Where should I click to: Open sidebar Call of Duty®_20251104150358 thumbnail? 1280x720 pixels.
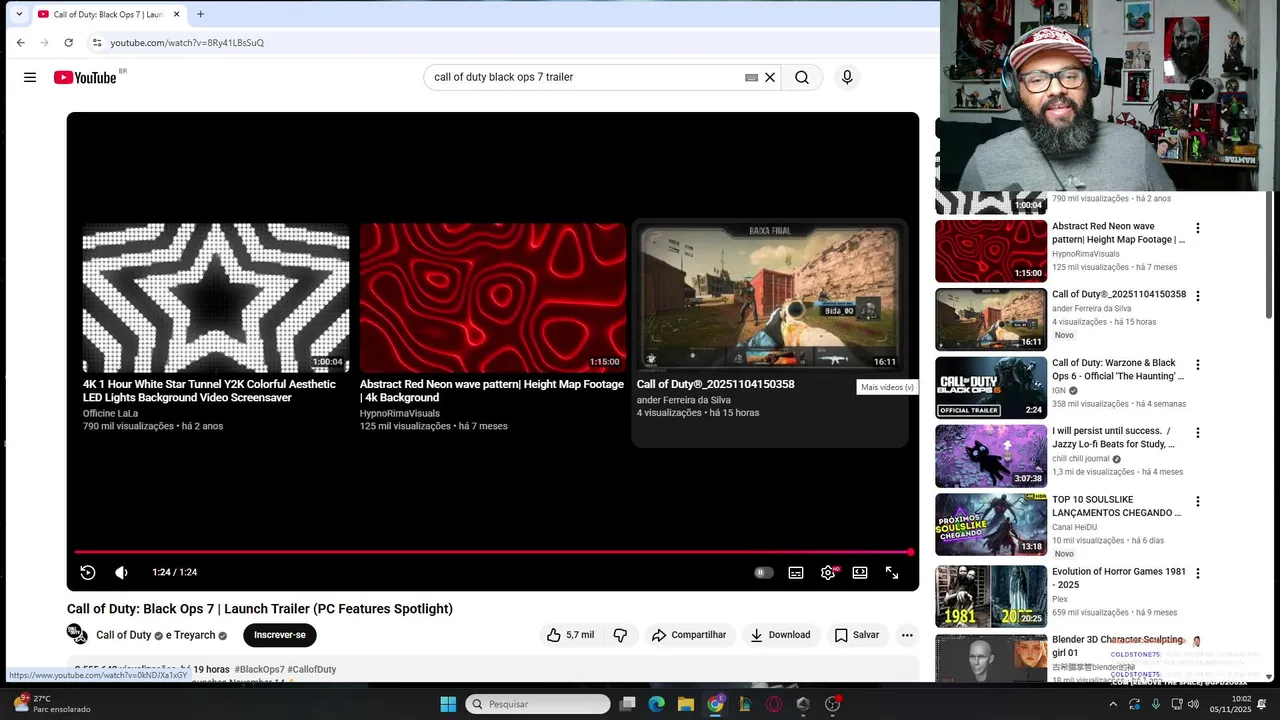(x=991, y=320)
